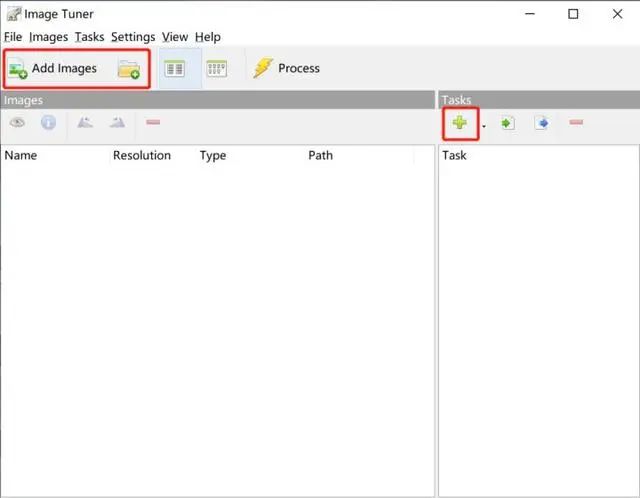Screen dimensions: 640x498
Task: Sort by the Path column header
Action: 320,156
